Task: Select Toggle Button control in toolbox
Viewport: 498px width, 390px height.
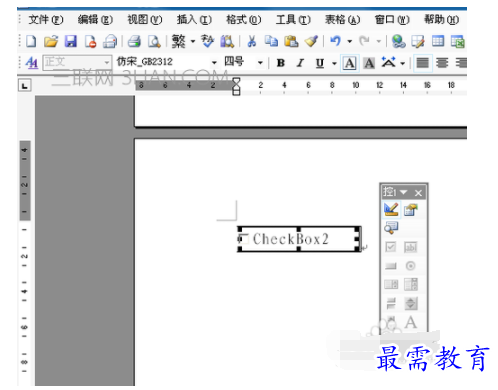Action: pyautogui.click(x=391, y=303)
